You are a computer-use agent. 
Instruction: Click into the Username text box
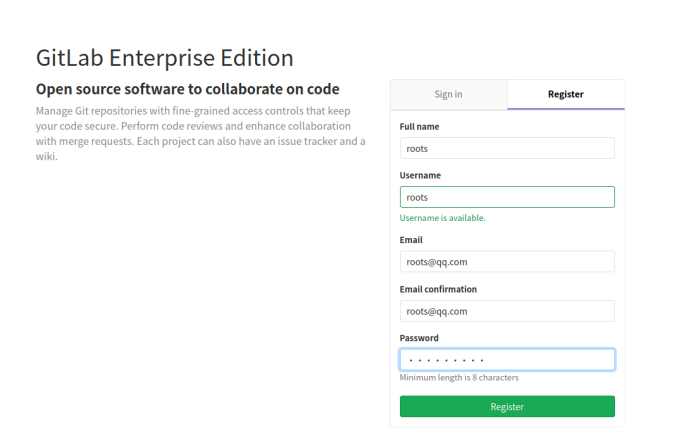click(x=507, y=197)
